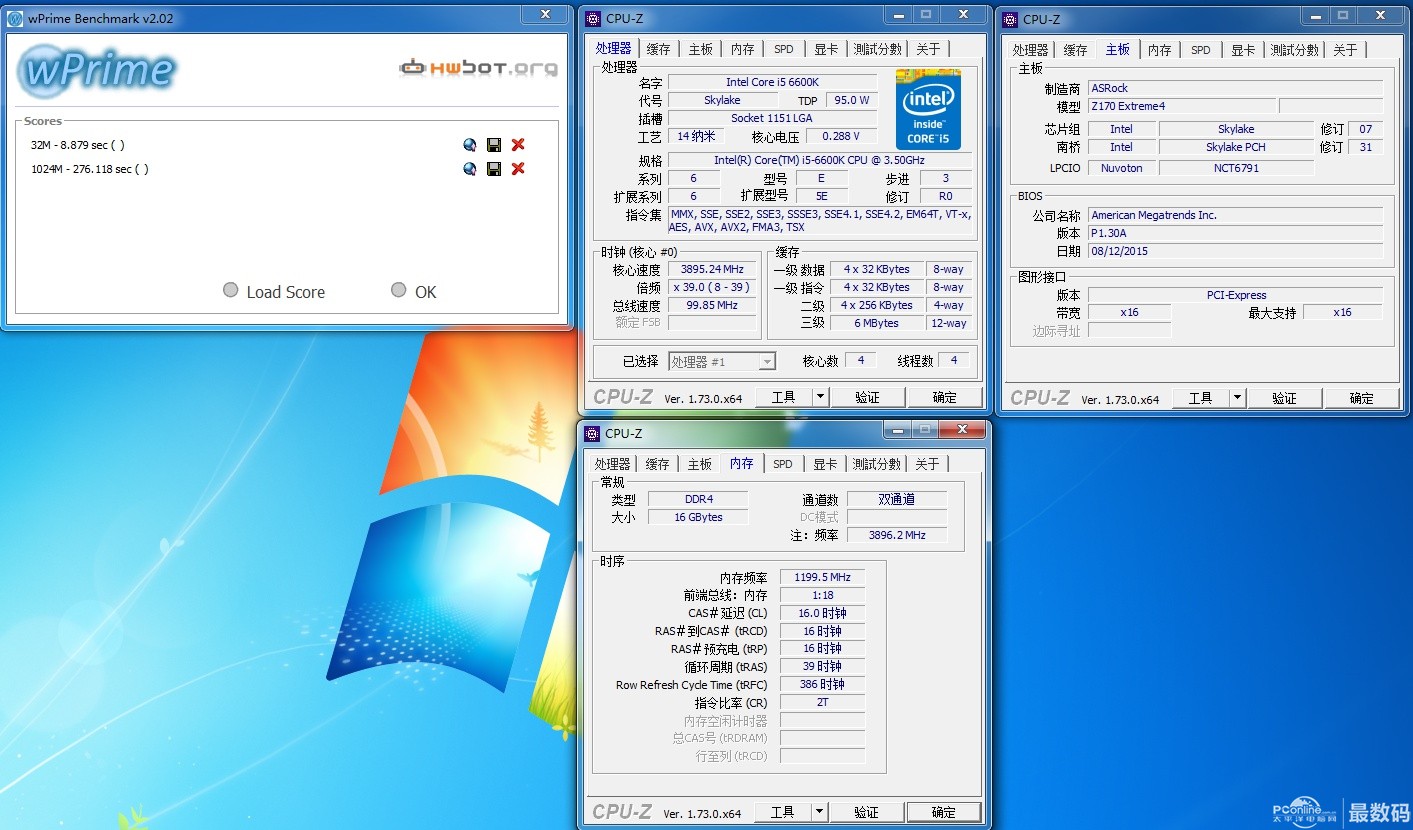Open 内存 tab in processor window

point(742,49)
